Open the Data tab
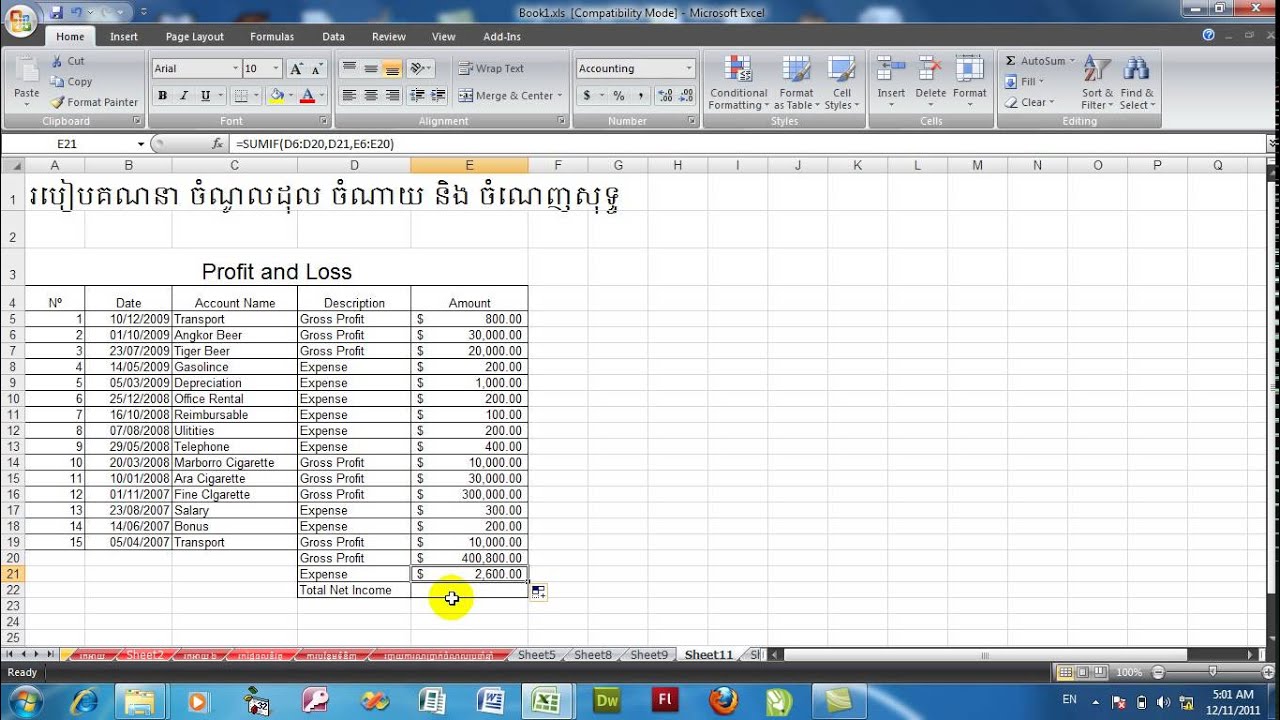 pyautogui.click(x=333, y=37)
